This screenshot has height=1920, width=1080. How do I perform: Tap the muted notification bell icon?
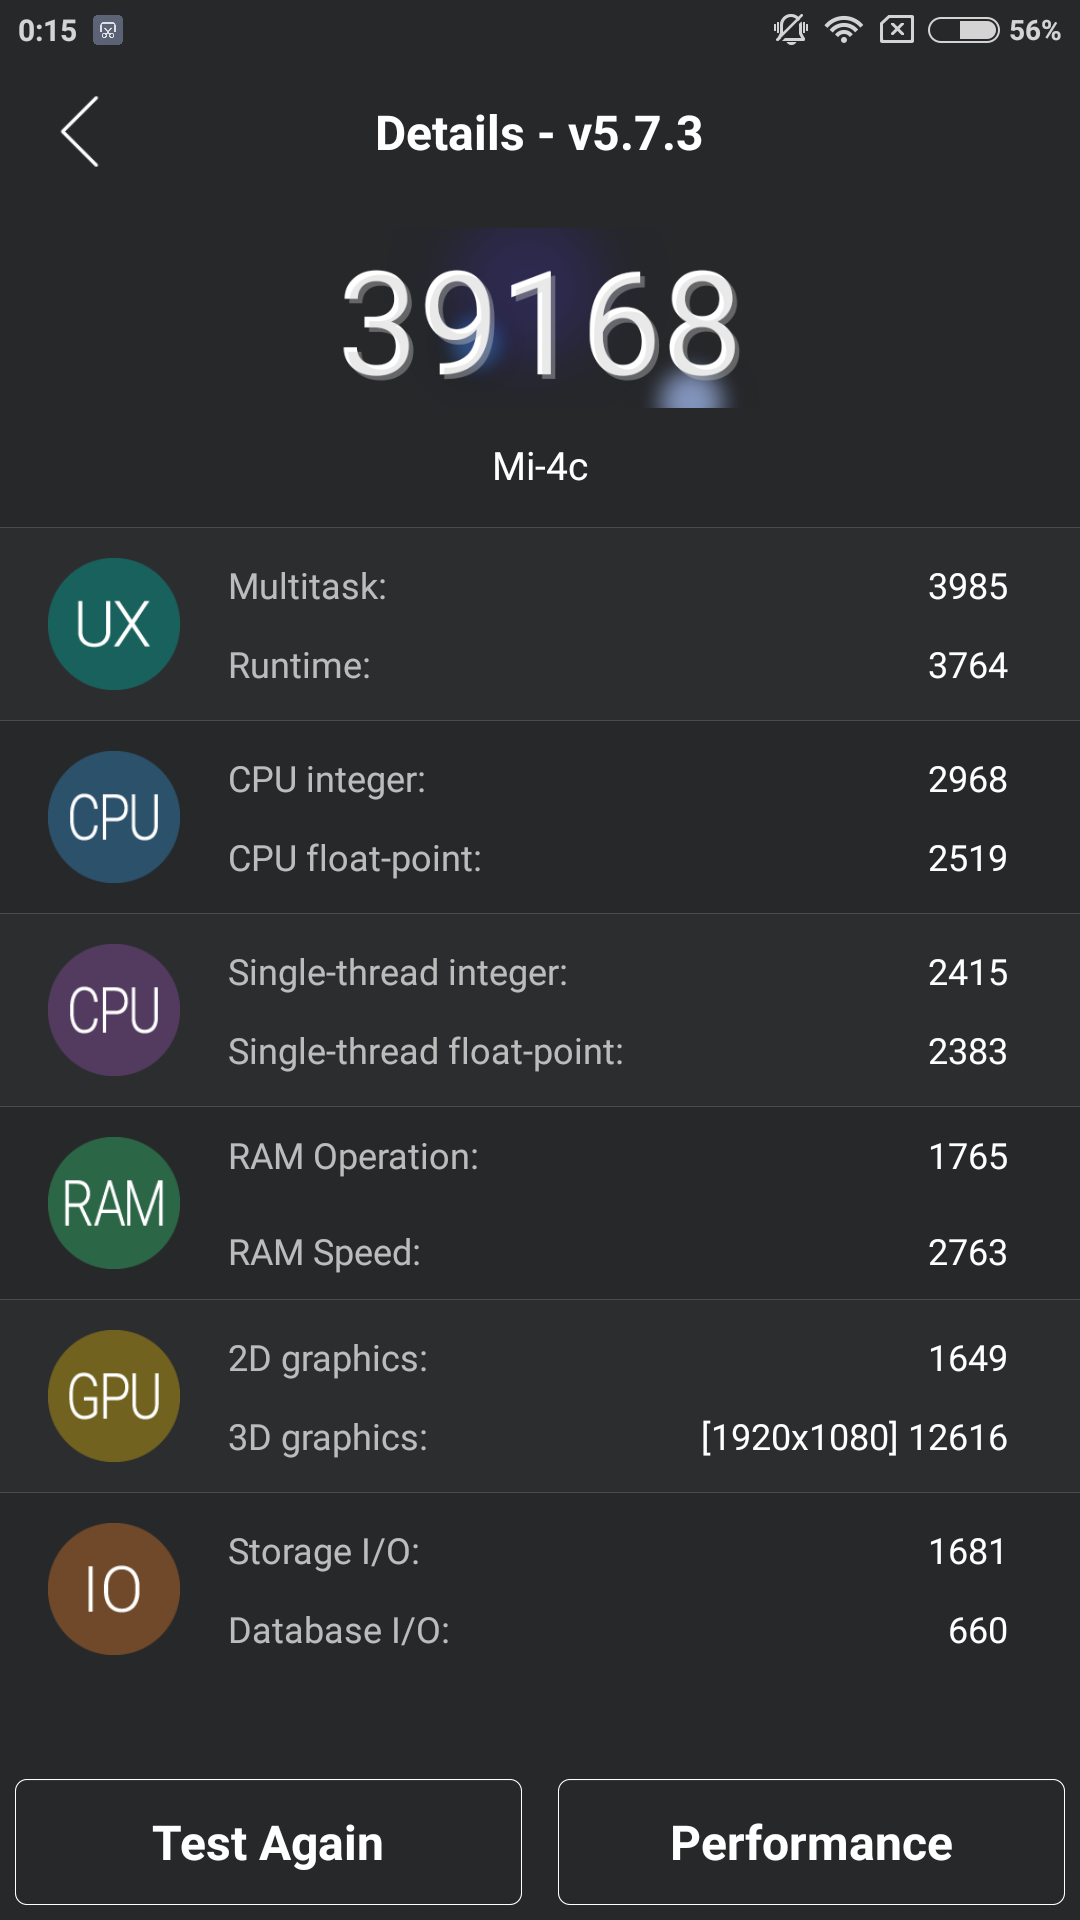click(790, 30)
